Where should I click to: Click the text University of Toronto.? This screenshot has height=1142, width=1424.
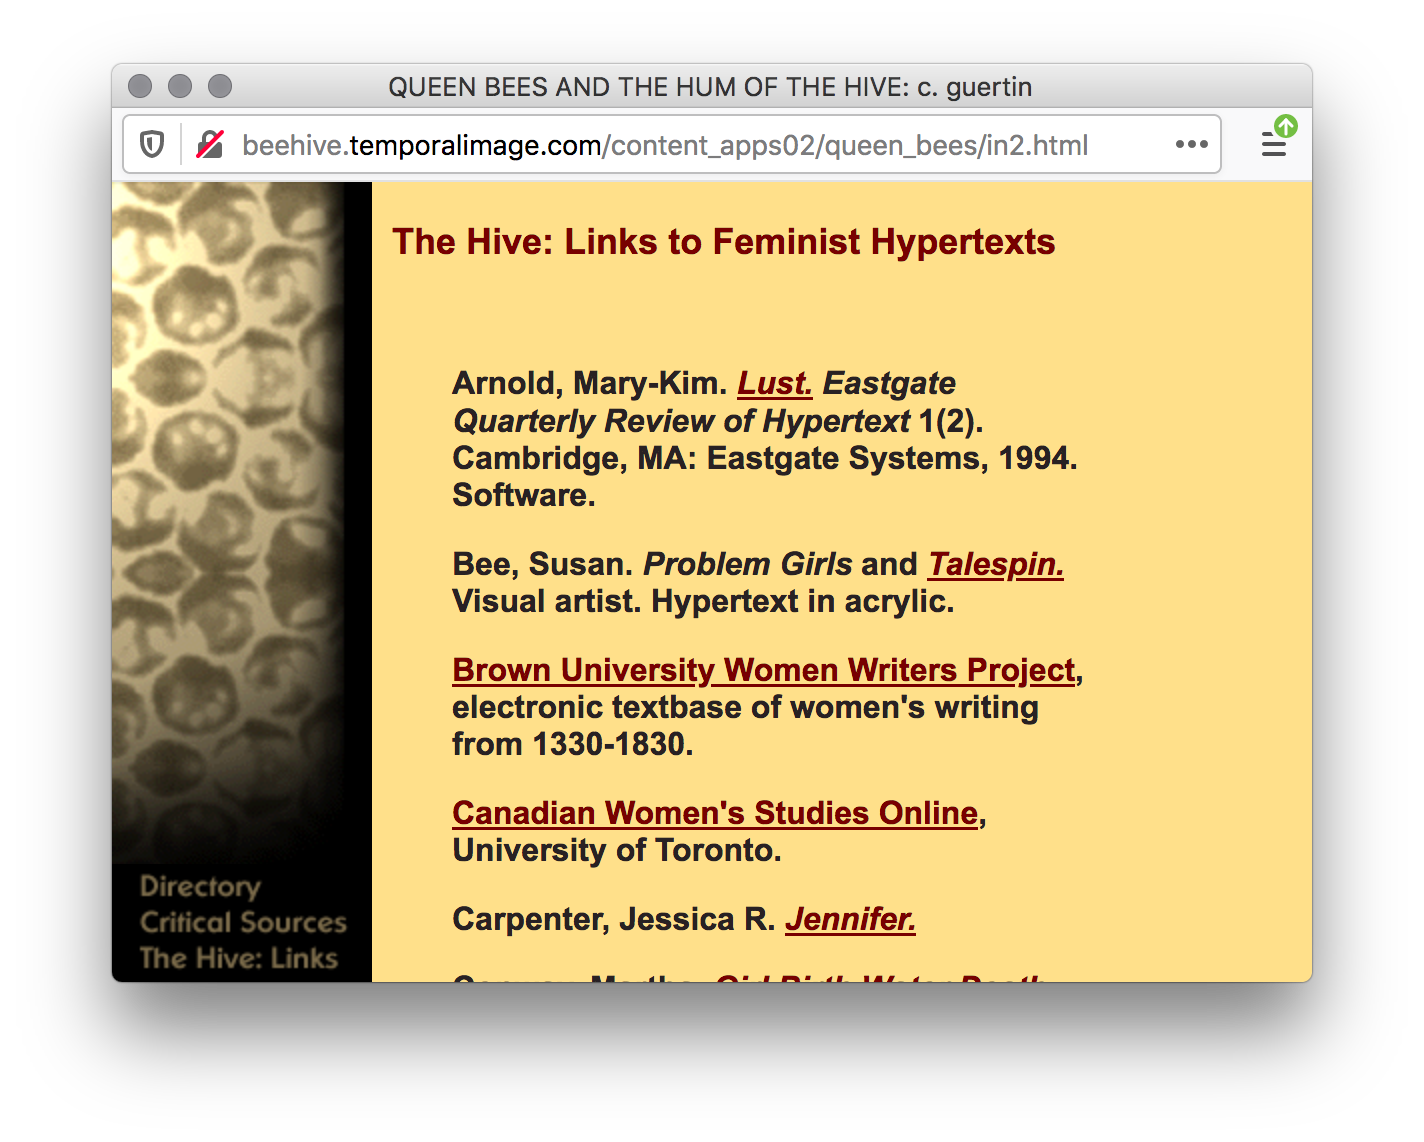click(617, 850)
